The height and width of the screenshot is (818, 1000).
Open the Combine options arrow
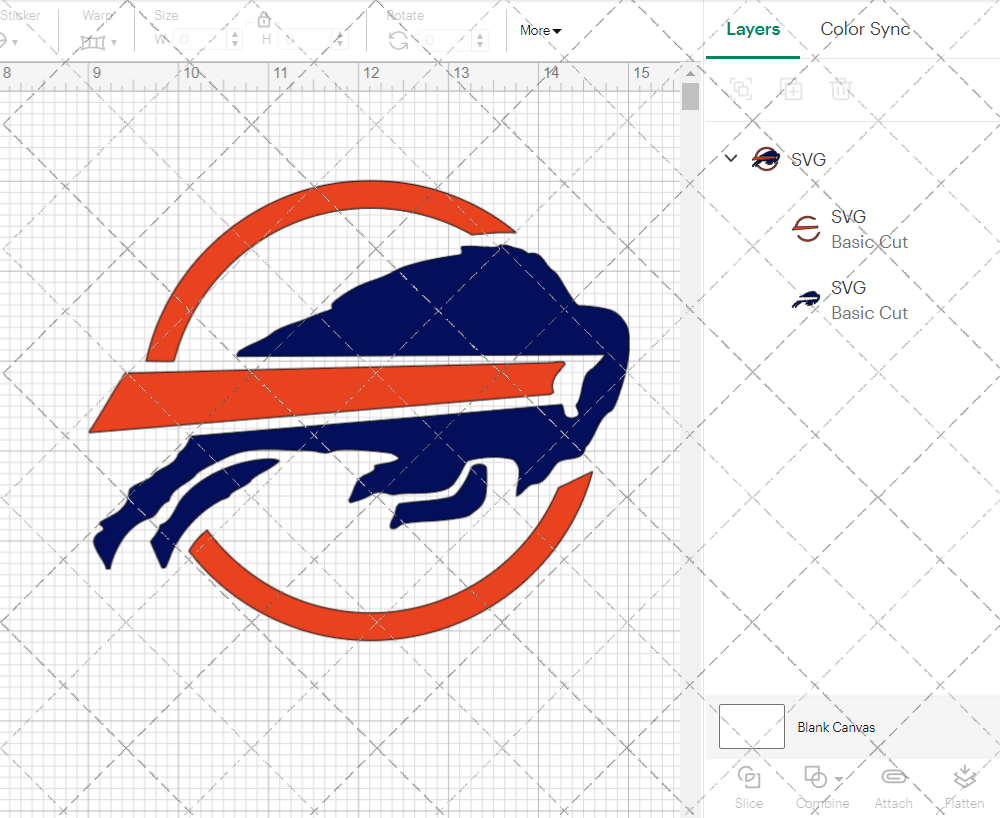836,779
